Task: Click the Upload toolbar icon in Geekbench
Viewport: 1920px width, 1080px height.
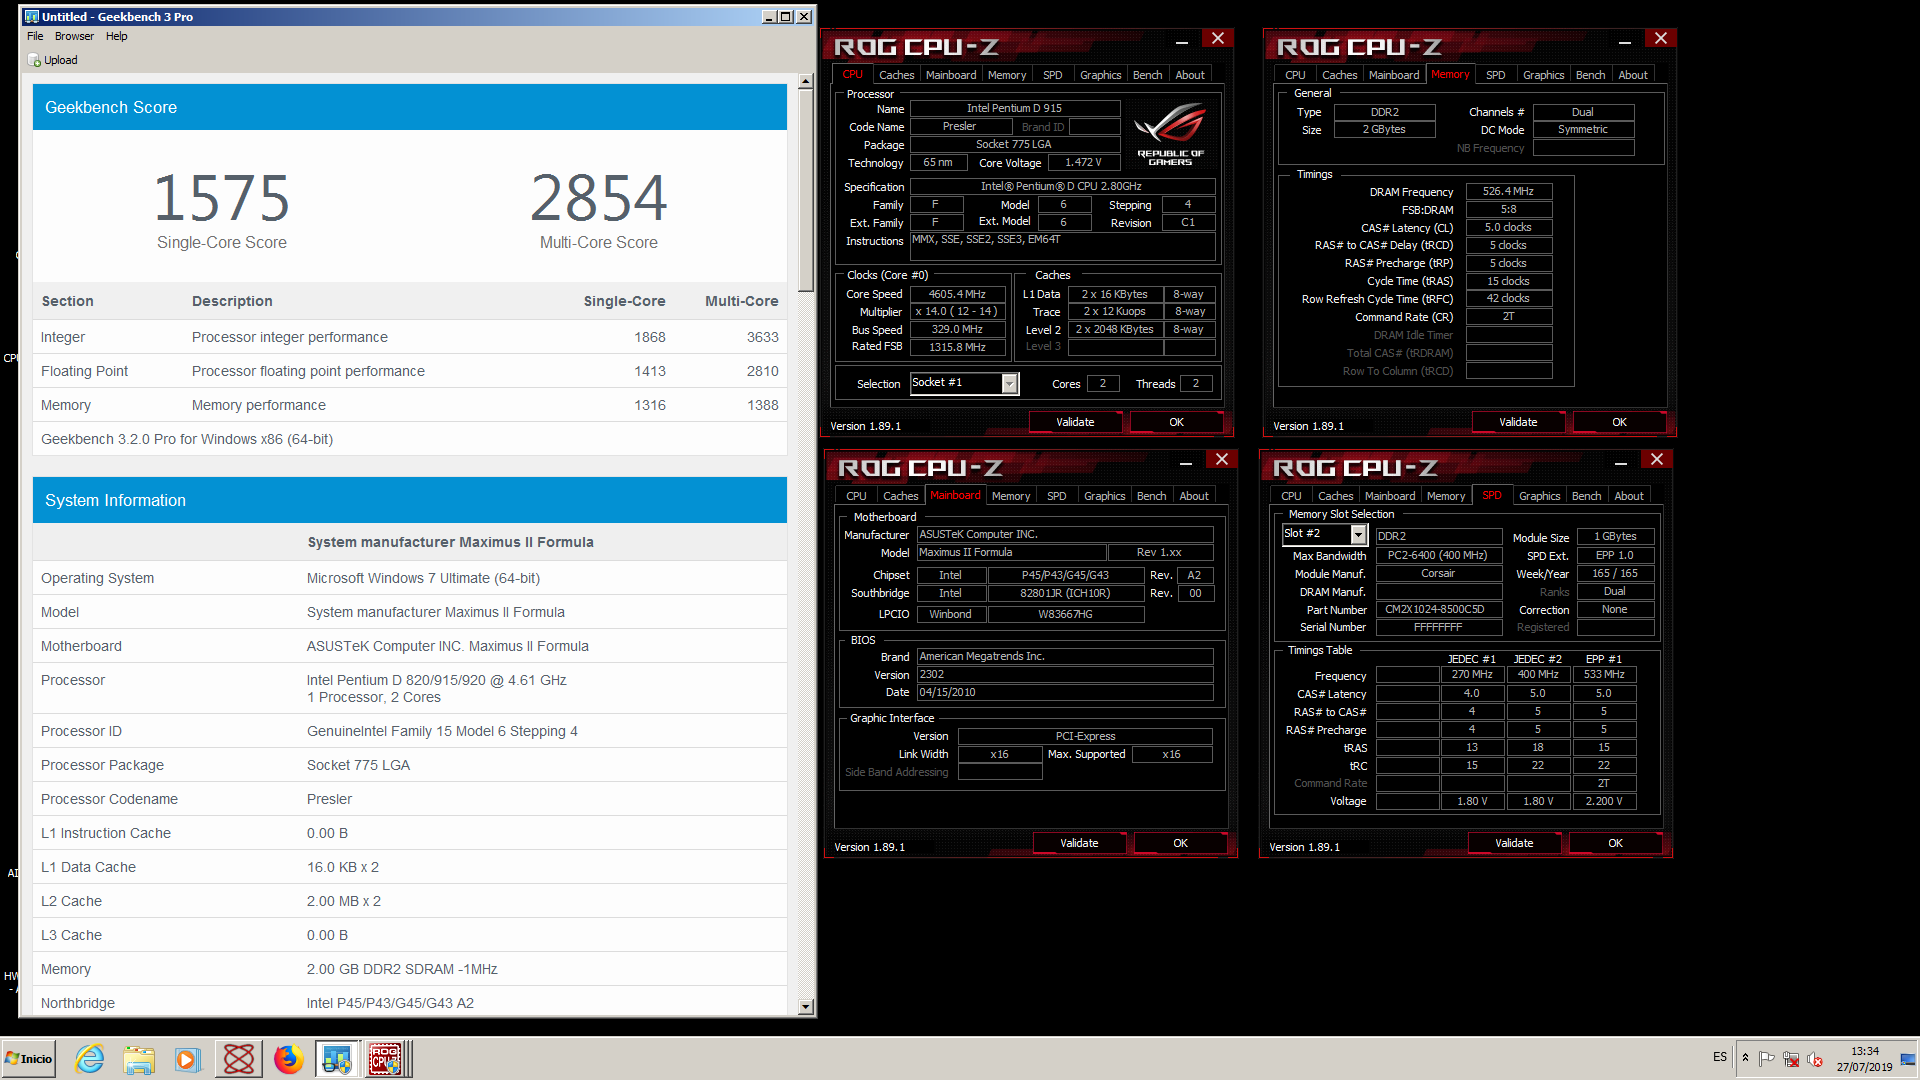Action: pos(53,60)
